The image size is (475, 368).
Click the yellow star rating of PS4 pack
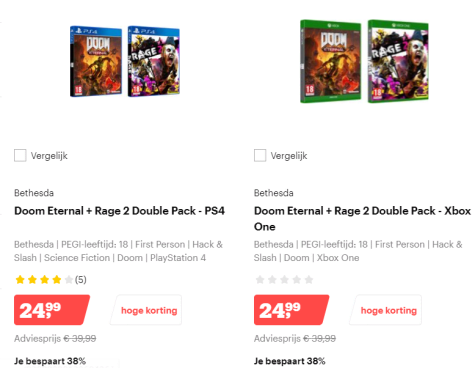coord(44,279)
